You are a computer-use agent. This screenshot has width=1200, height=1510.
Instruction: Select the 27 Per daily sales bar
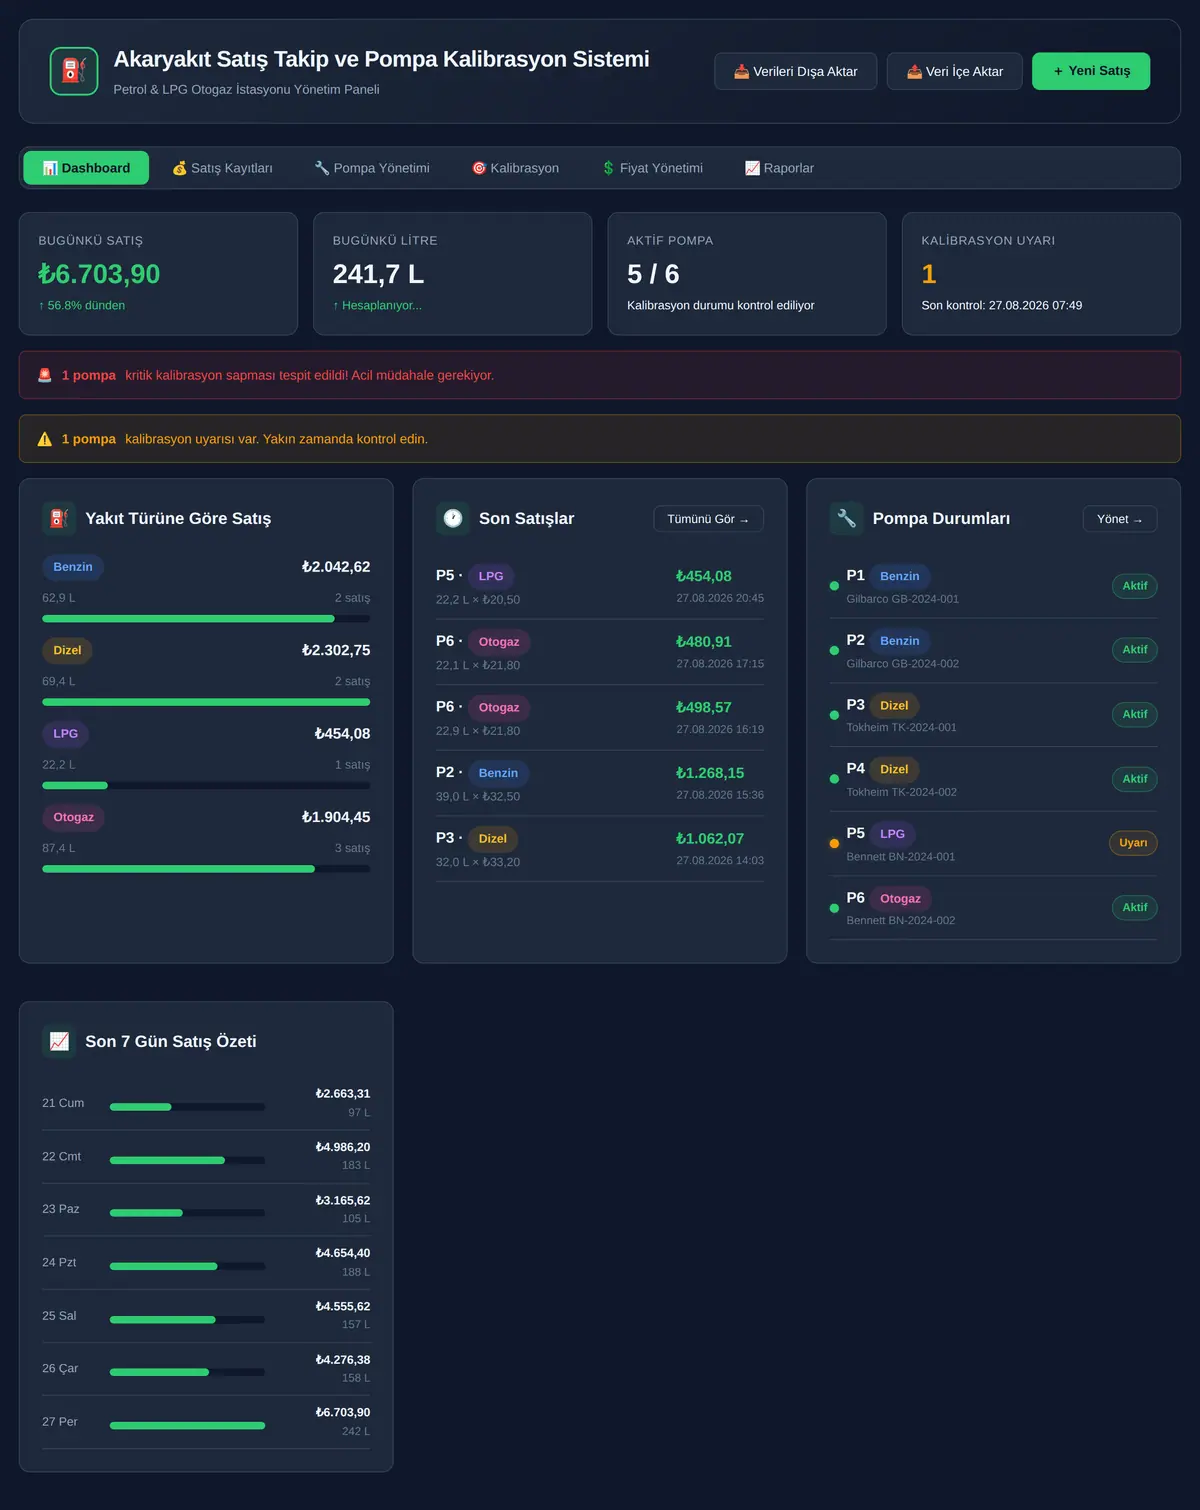coord(187,1425)
